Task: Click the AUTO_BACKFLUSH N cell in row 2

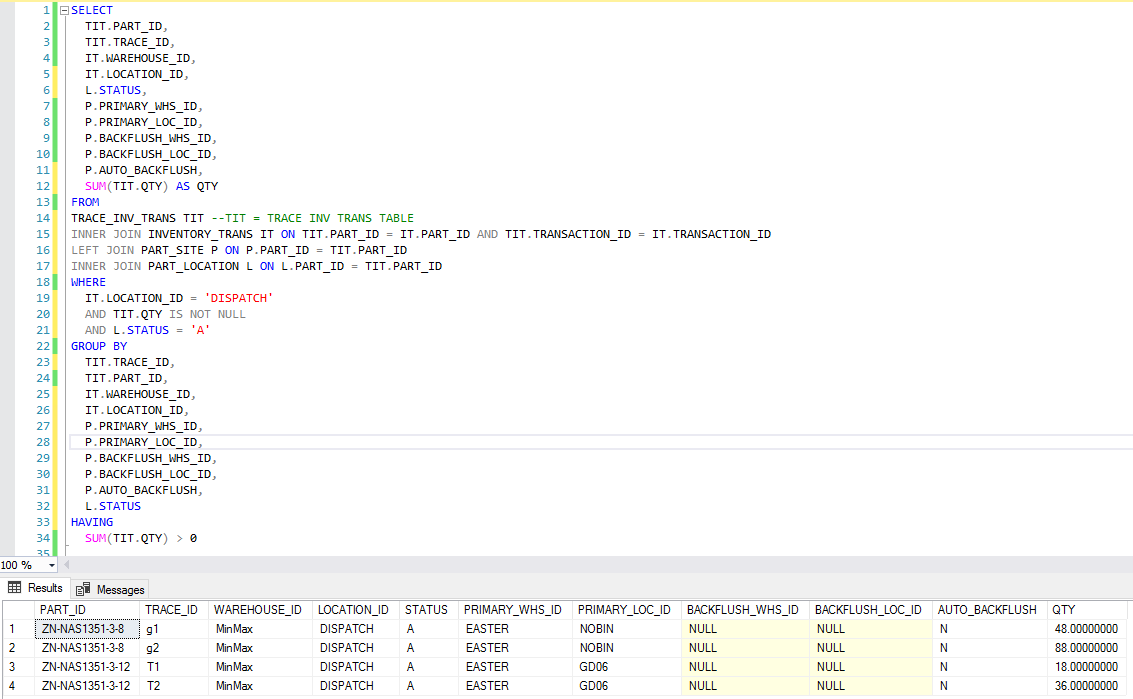Action: pyautogui.click(x=989, y=648)
